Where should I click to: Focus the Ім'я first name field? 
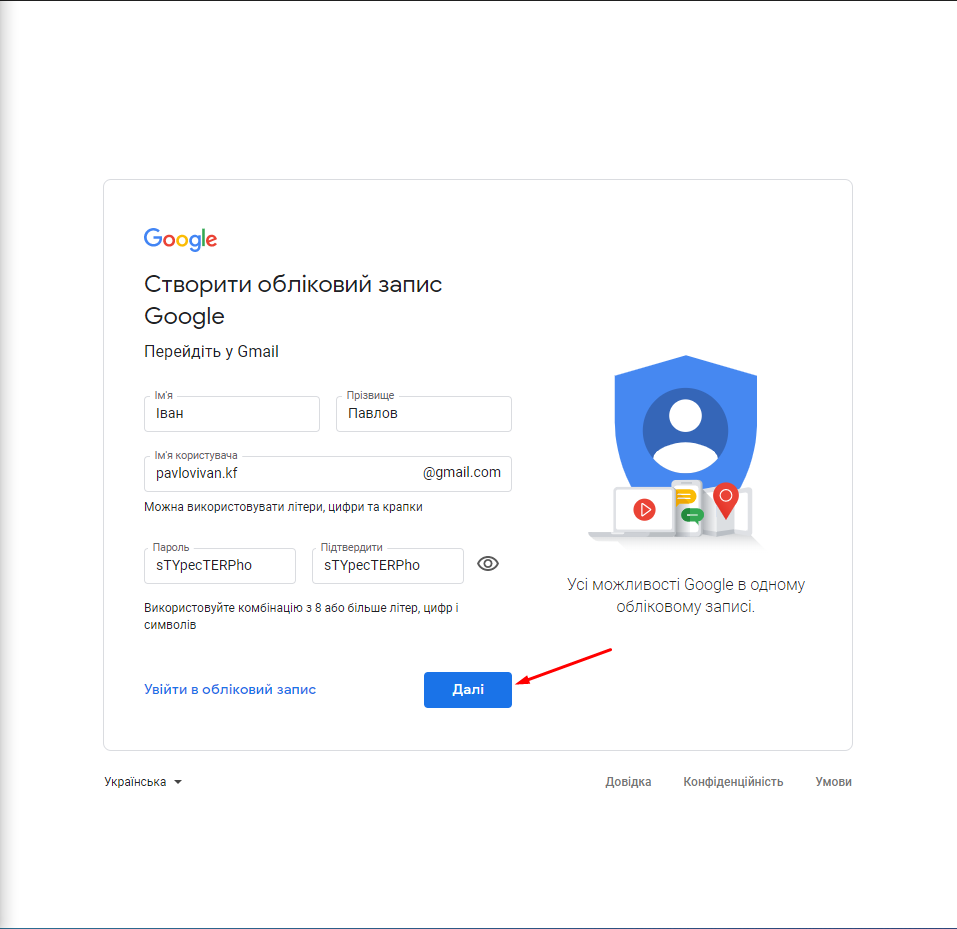click(232, 414)
